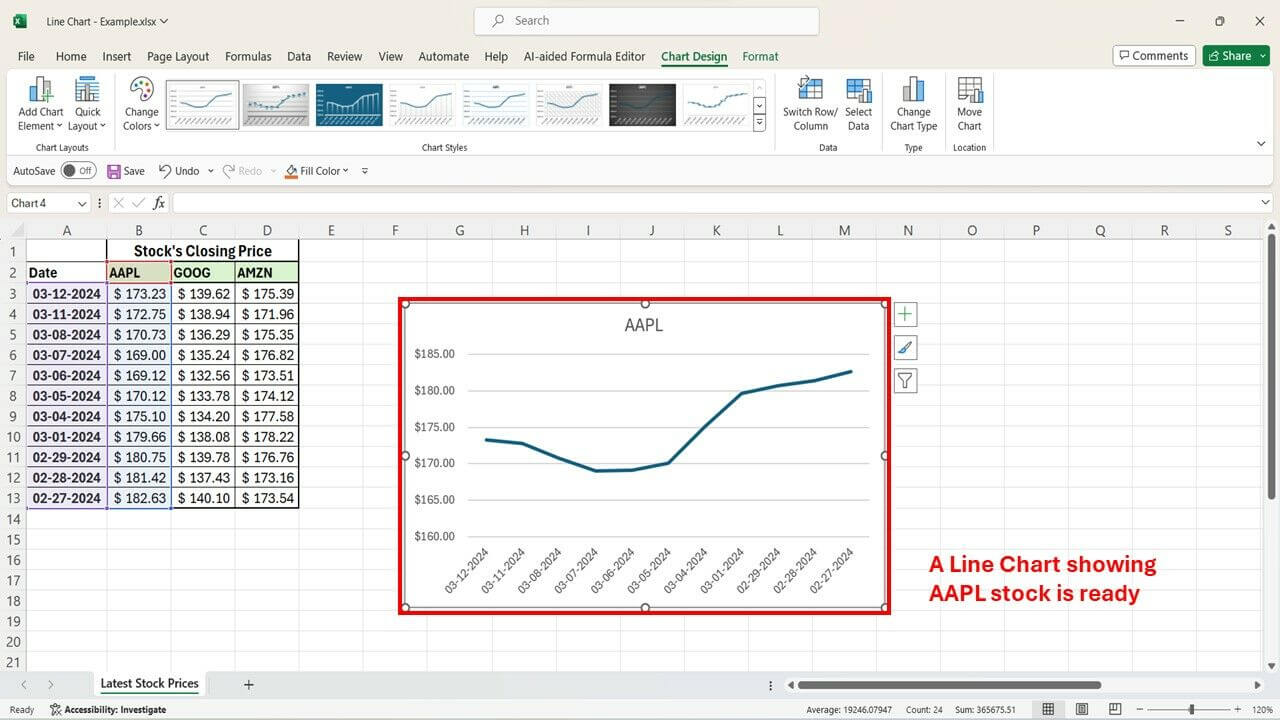Select row header 15
Image resolution: width=1280 pixels, height=720 pixels.
(13, 540)
